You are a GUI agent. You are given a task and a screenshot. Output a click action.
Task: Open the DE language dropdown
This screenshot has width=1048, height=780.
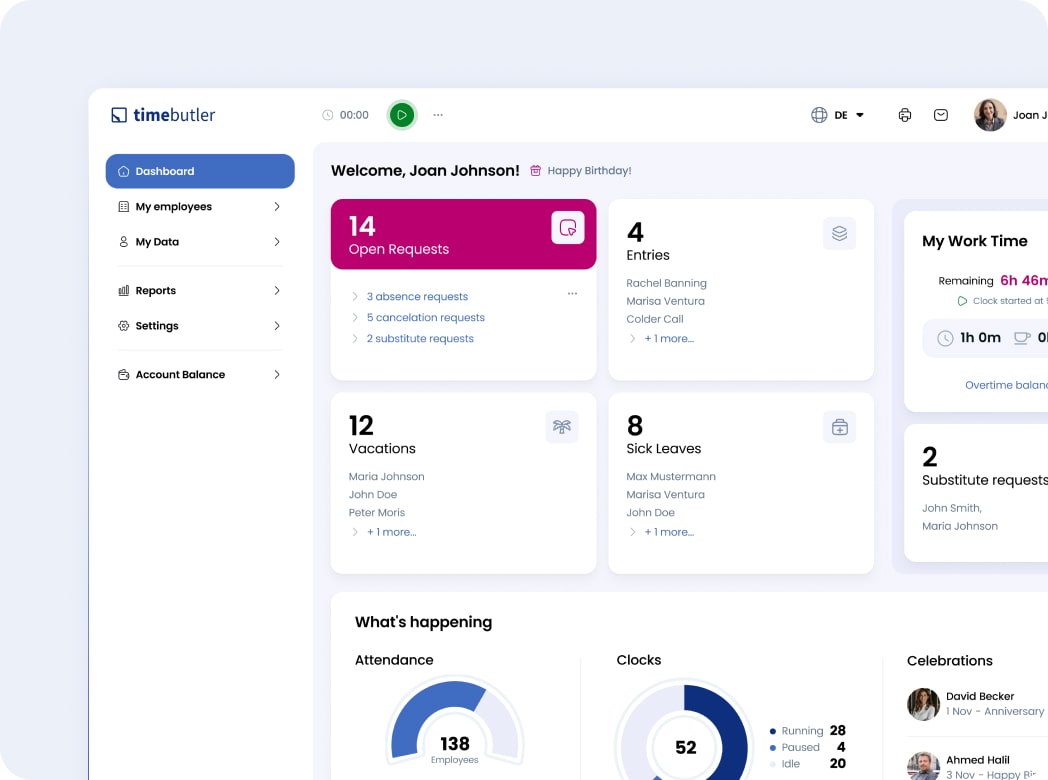(x=838, y=115)
